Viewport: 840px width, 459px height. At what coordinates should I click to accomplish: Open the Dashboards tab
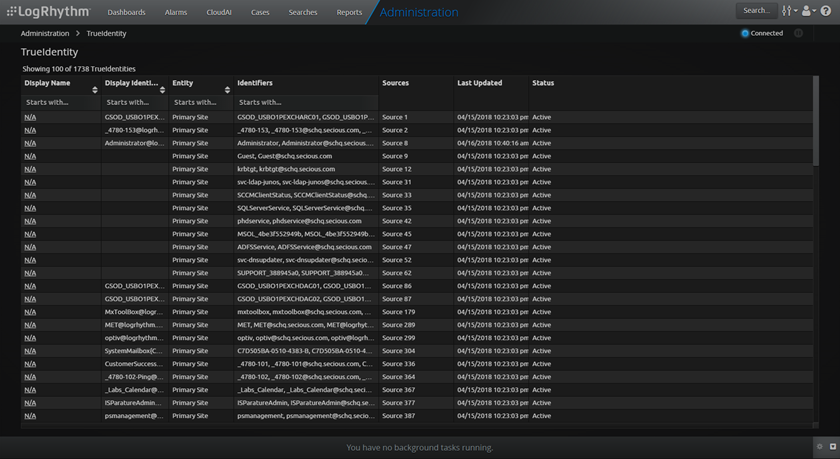pos(125,12)
